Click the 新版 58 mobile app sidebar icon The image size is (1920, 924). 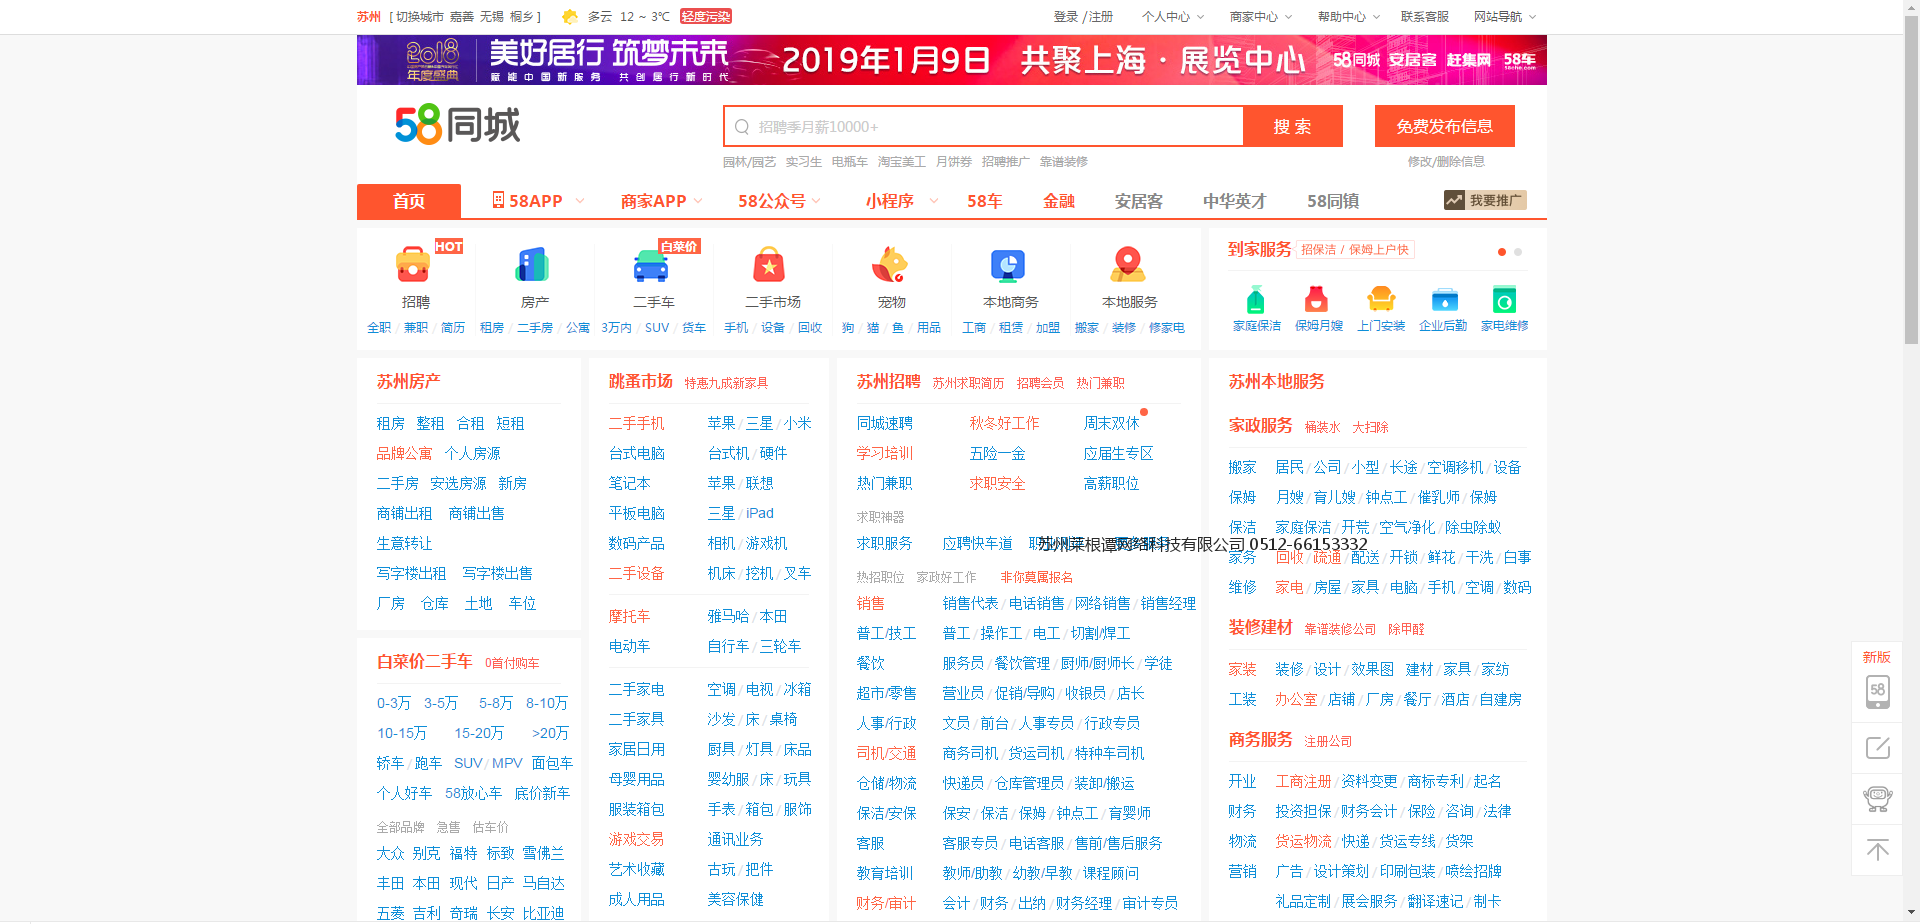click(x=1877, y=690)
